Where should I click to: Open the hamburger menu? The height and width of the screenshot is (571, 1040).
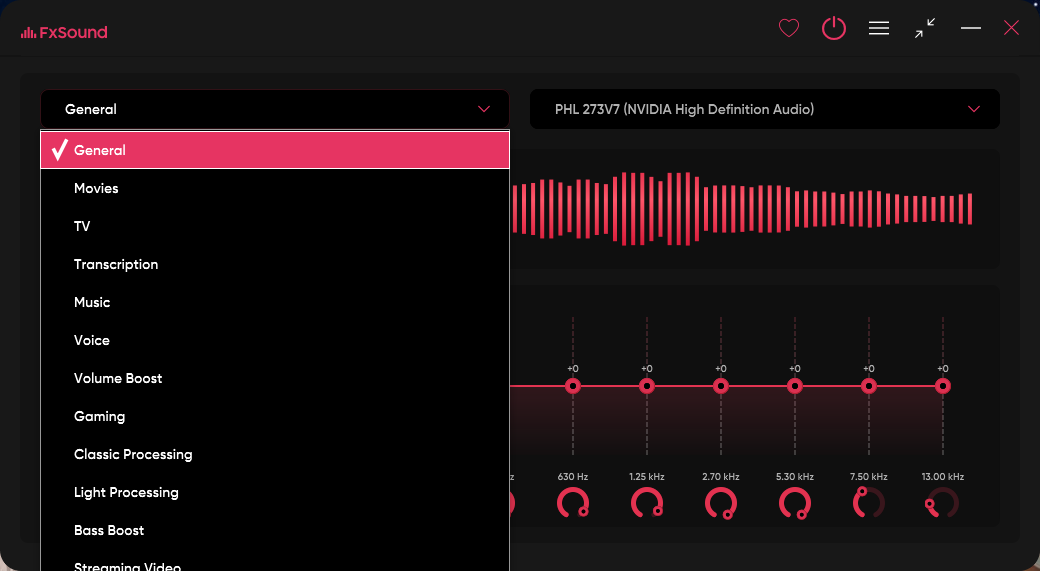pos(879,29)
